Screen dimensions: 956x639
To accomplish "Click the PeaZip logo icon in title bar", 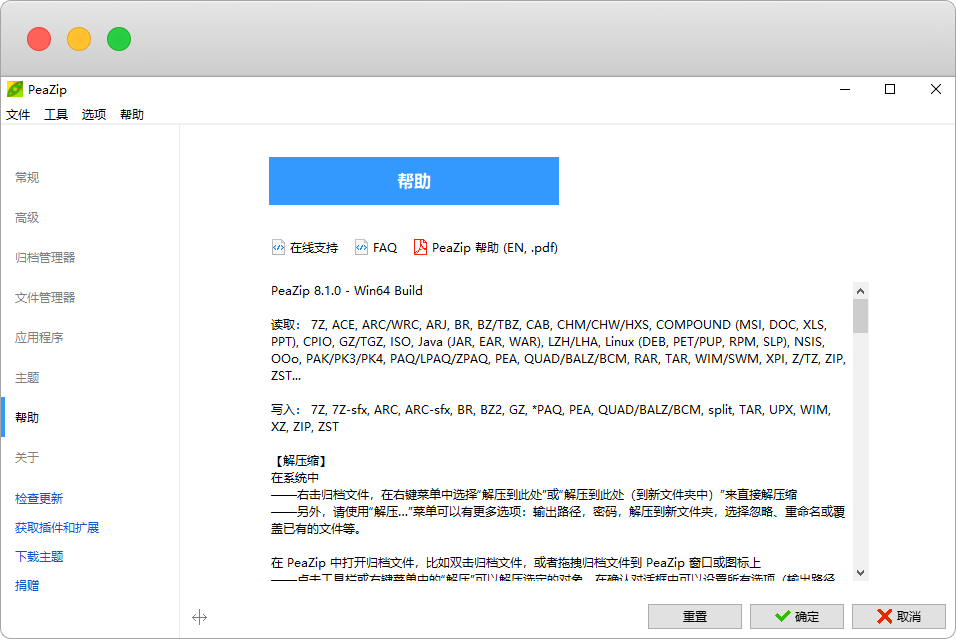I will (x=15, y=89).
